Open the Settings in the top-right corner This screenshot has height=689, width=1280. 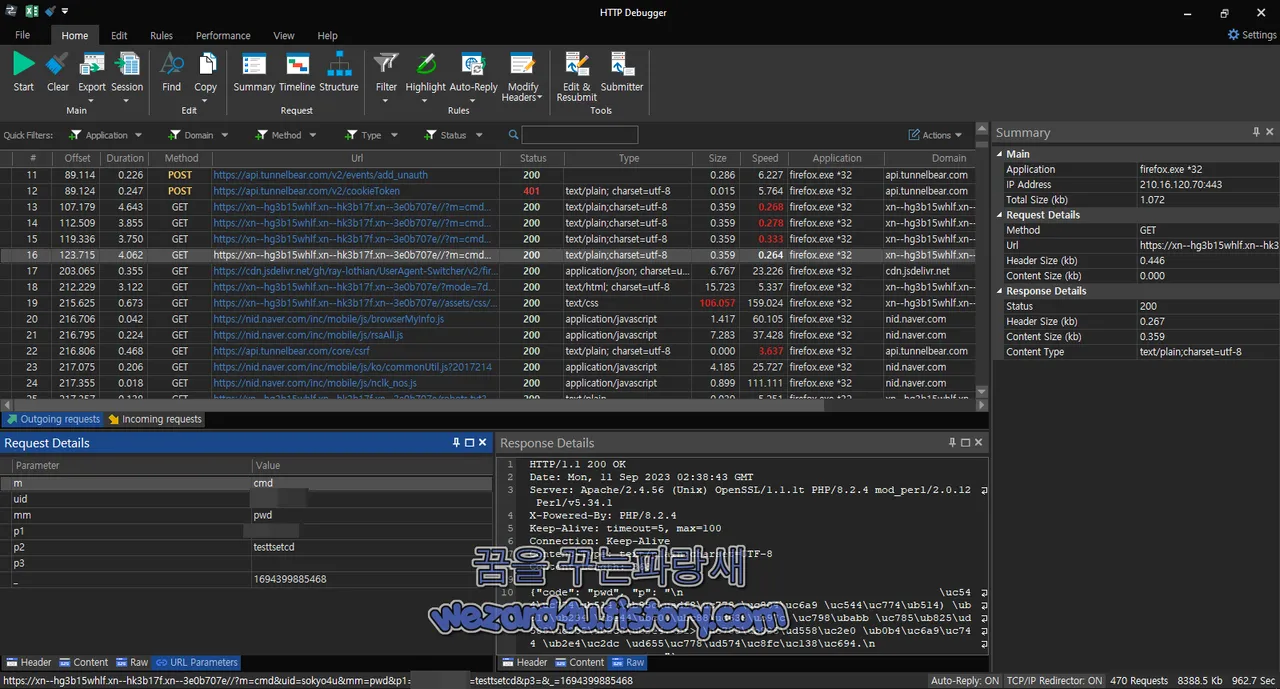point(1251,34)
